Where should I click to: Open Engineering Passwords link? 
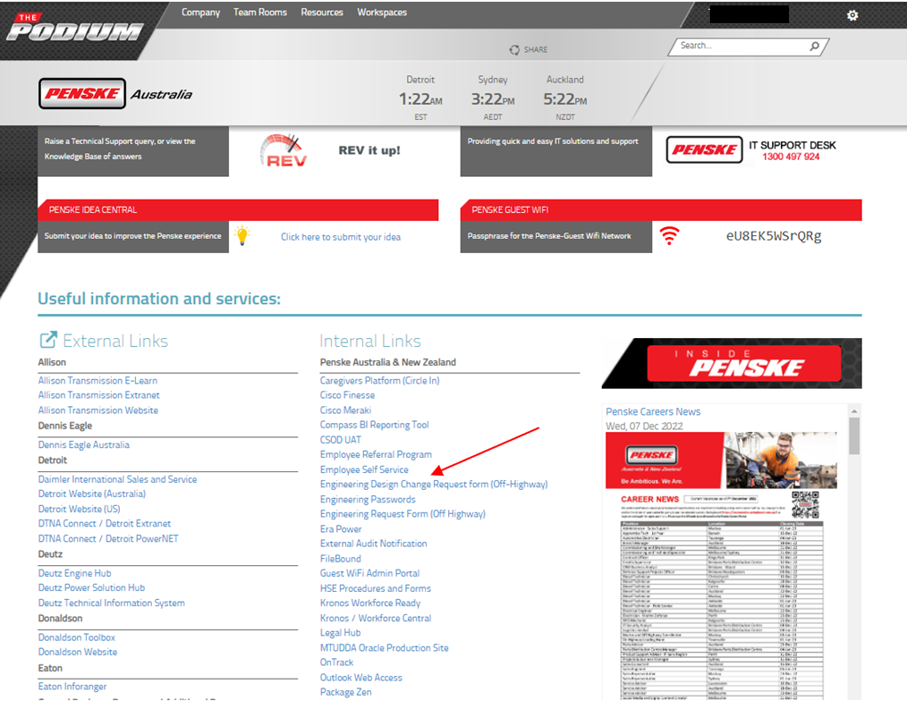pyautogui.click(x=368, y=499)
